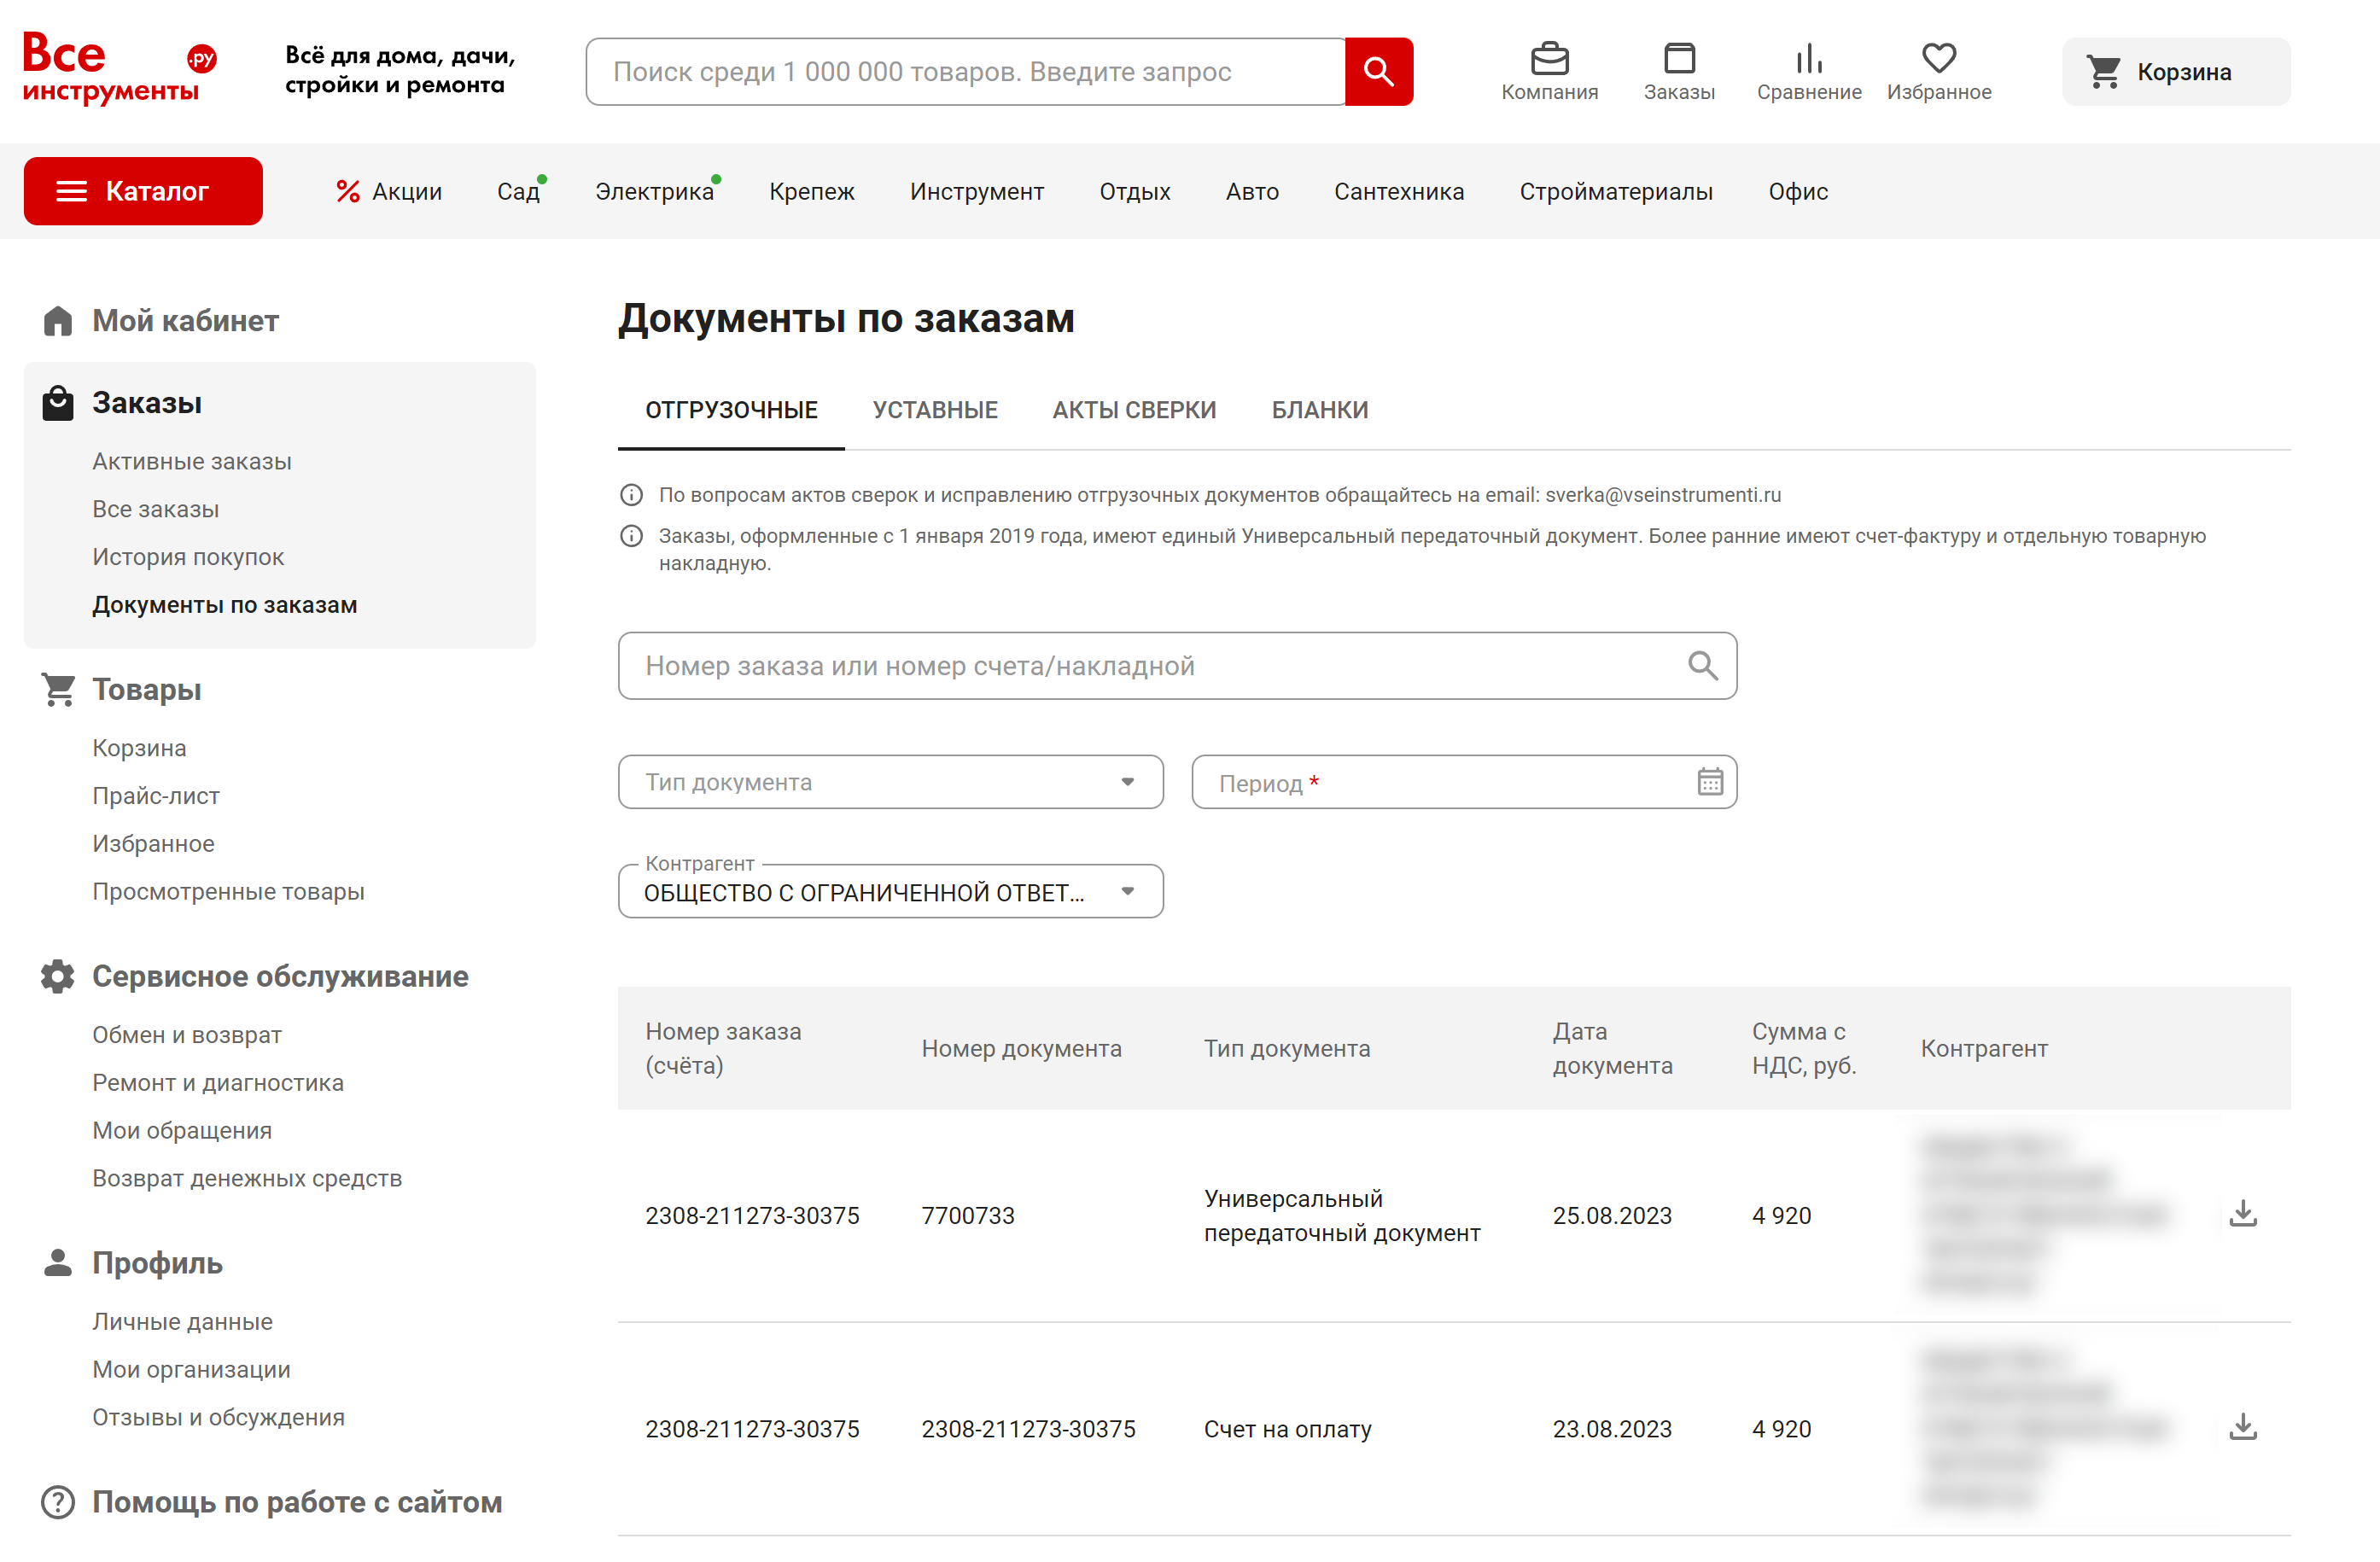Download the Счет на оплату document

coord(2243,1428)
